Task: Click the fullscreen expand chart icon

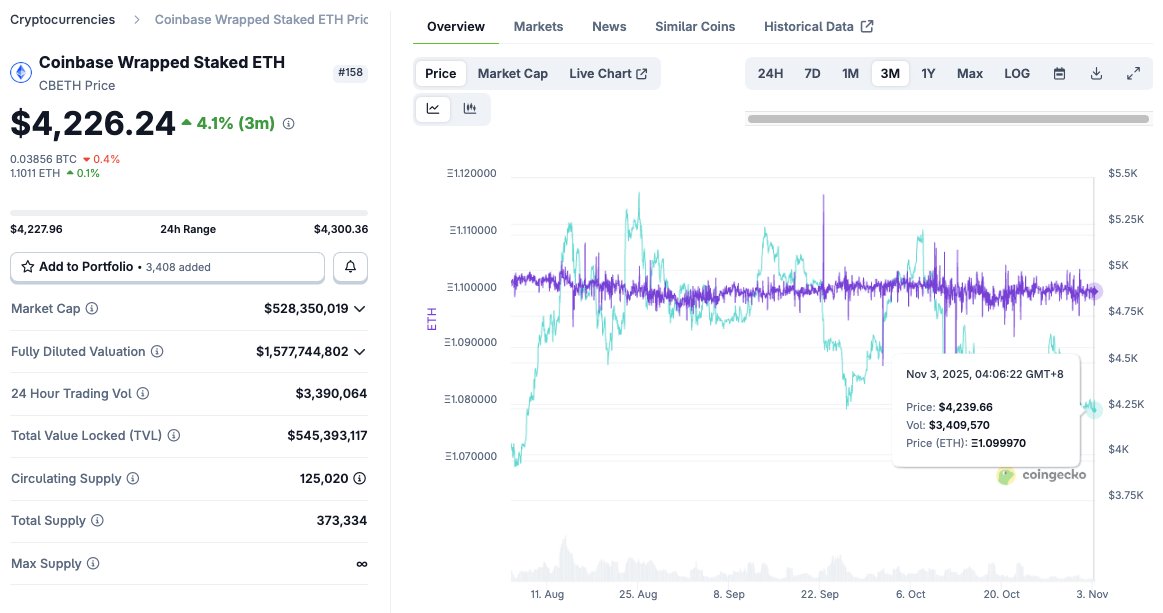Action: [1133, 73]
